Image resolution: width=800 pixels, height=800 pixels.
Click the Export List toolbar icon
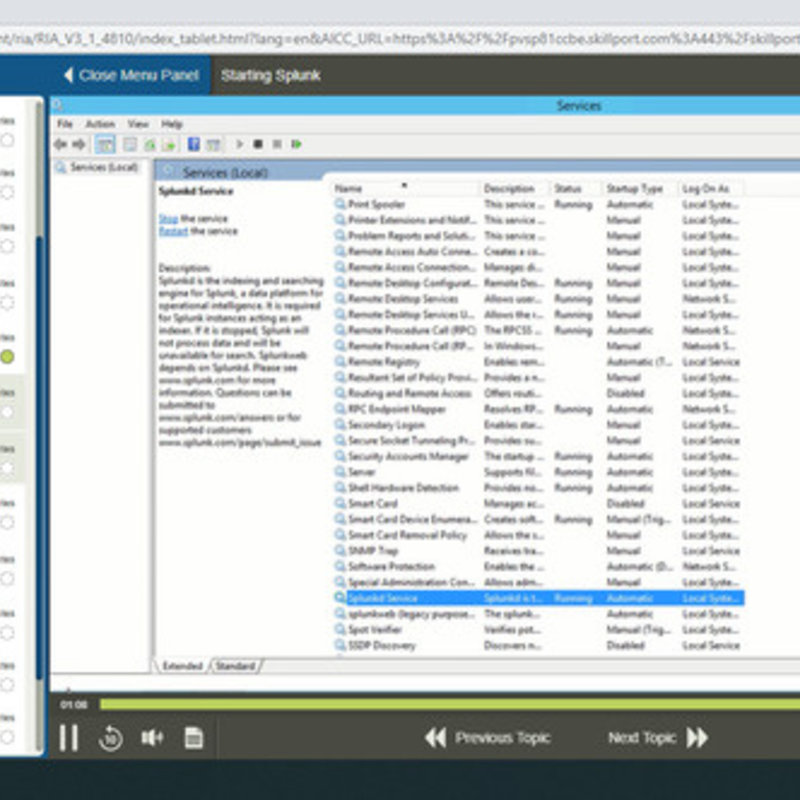[x=169, y=144]
